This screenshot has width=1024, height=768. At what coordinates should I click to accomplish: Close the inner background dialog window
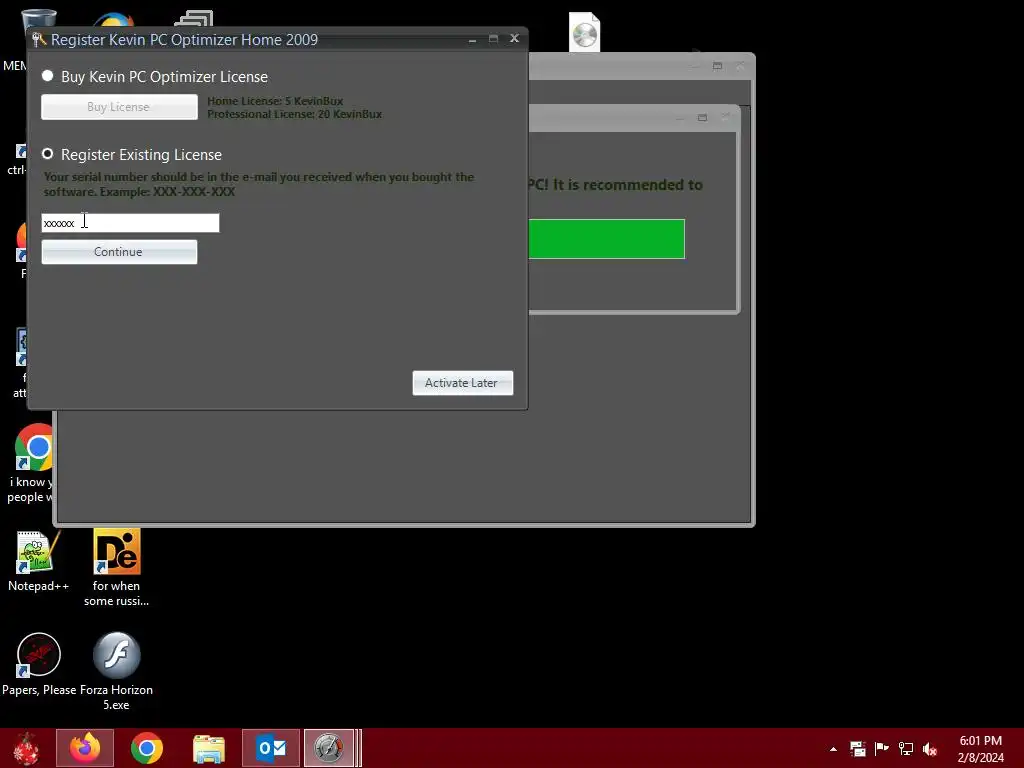tap(725, 118)
